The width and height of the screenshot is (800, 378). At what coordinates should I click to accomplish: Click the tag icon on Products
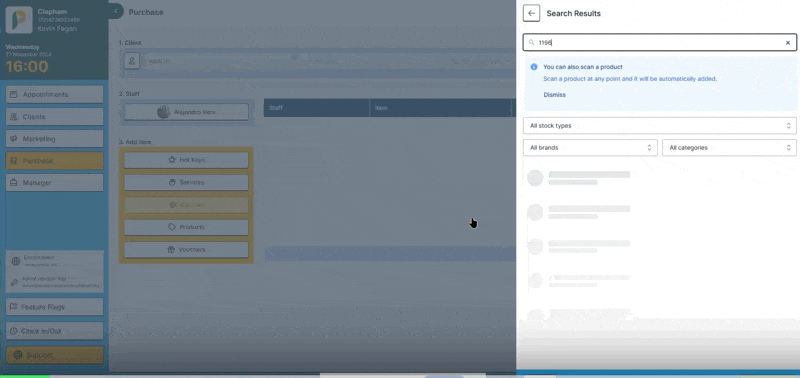tap(172, 227)
